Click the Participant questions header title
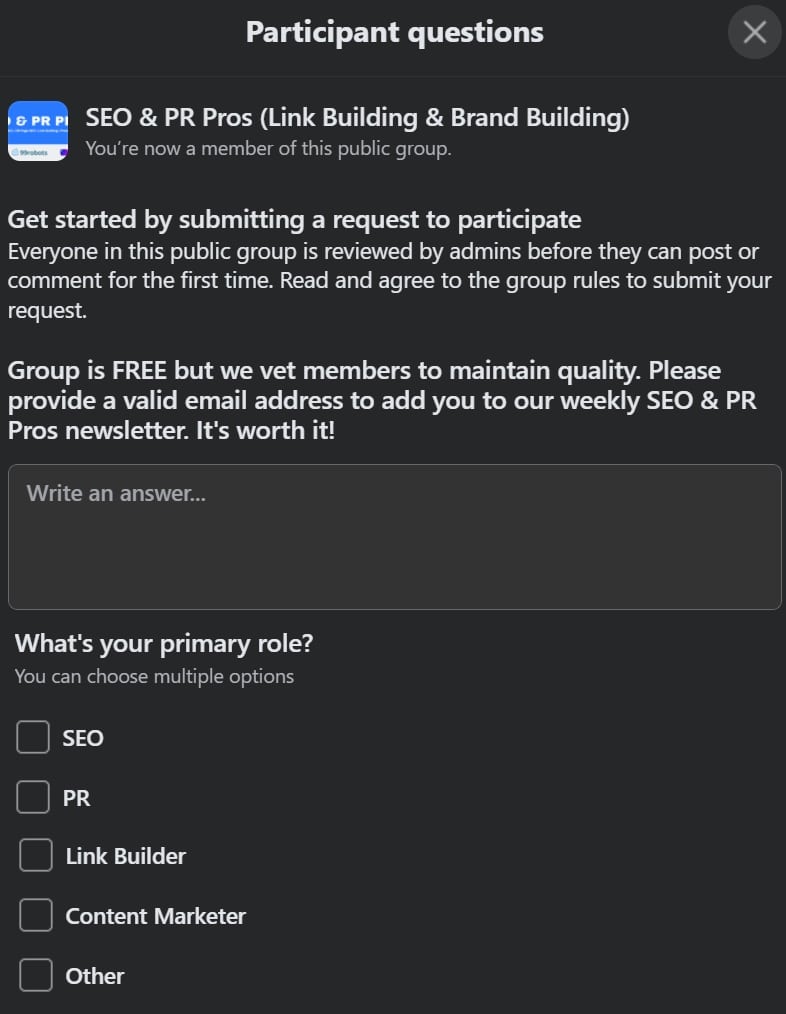Image resolution: width=786 pixels, height=1014 pixels. point(393,31)
